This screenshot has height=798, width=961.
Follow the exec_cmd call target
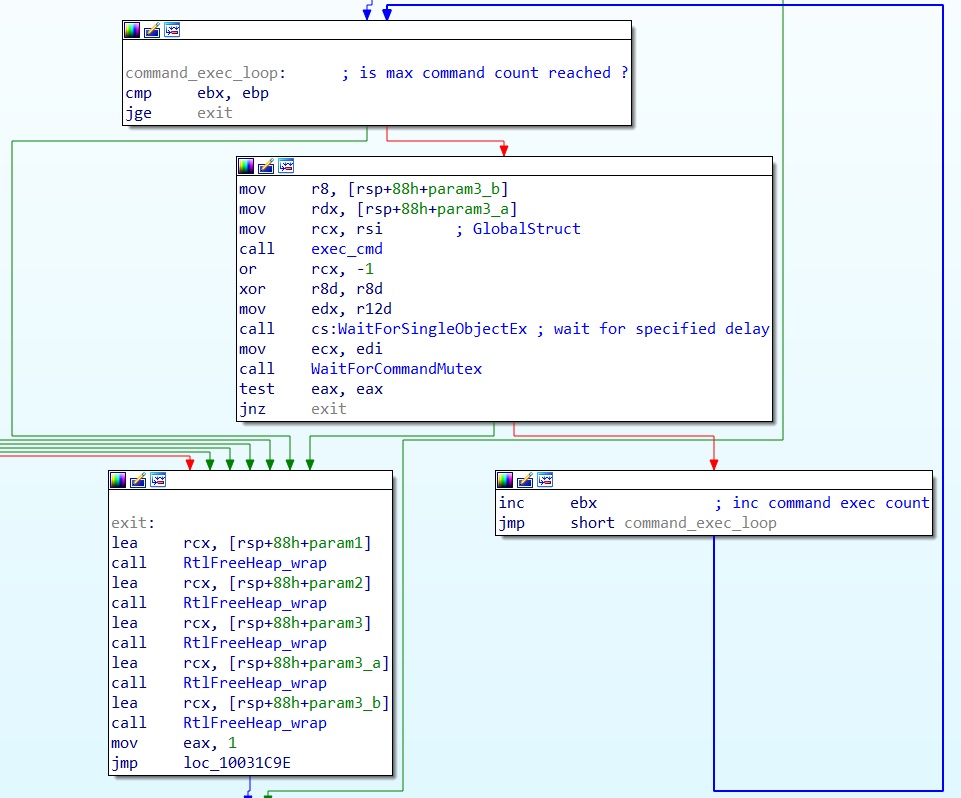pyautogui.click(x=347, y=249)
